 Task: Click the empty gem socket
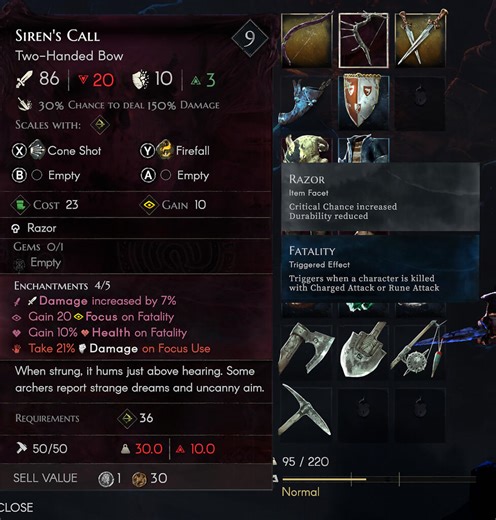tap(37, 263)
